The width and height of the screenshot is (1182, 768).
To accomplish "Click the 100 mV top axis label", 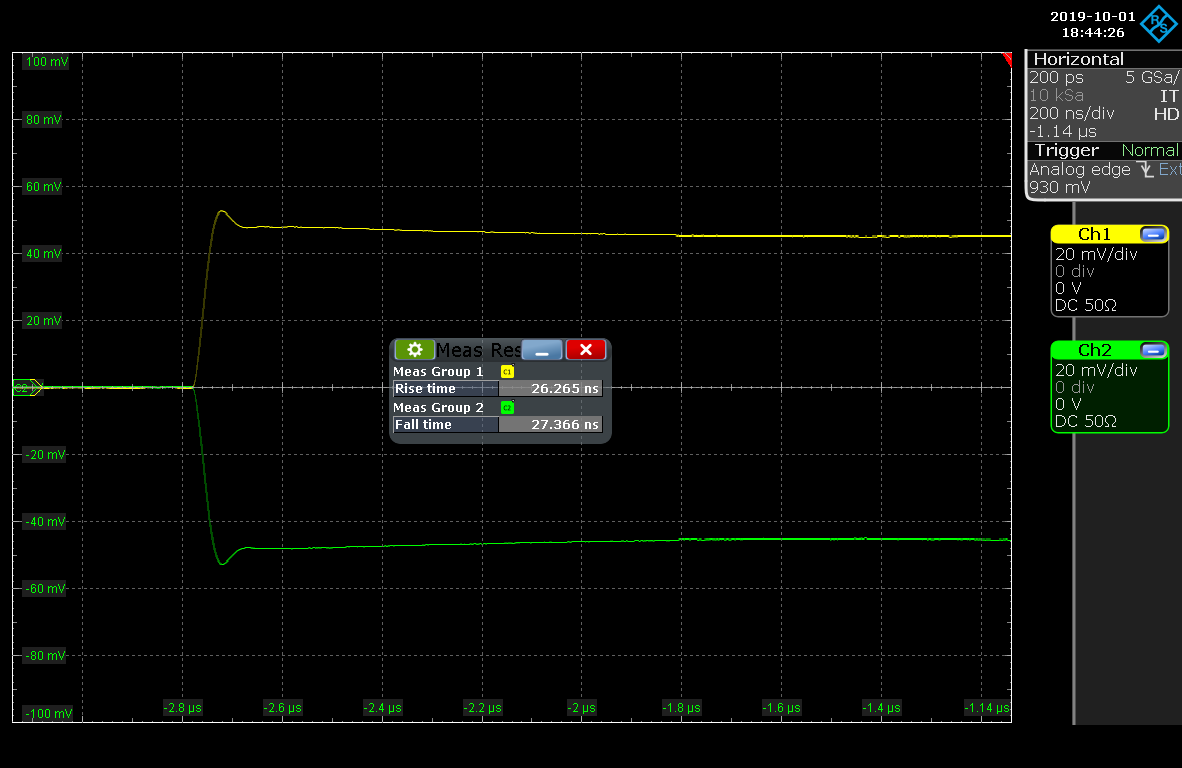I will tap(47, 62).
